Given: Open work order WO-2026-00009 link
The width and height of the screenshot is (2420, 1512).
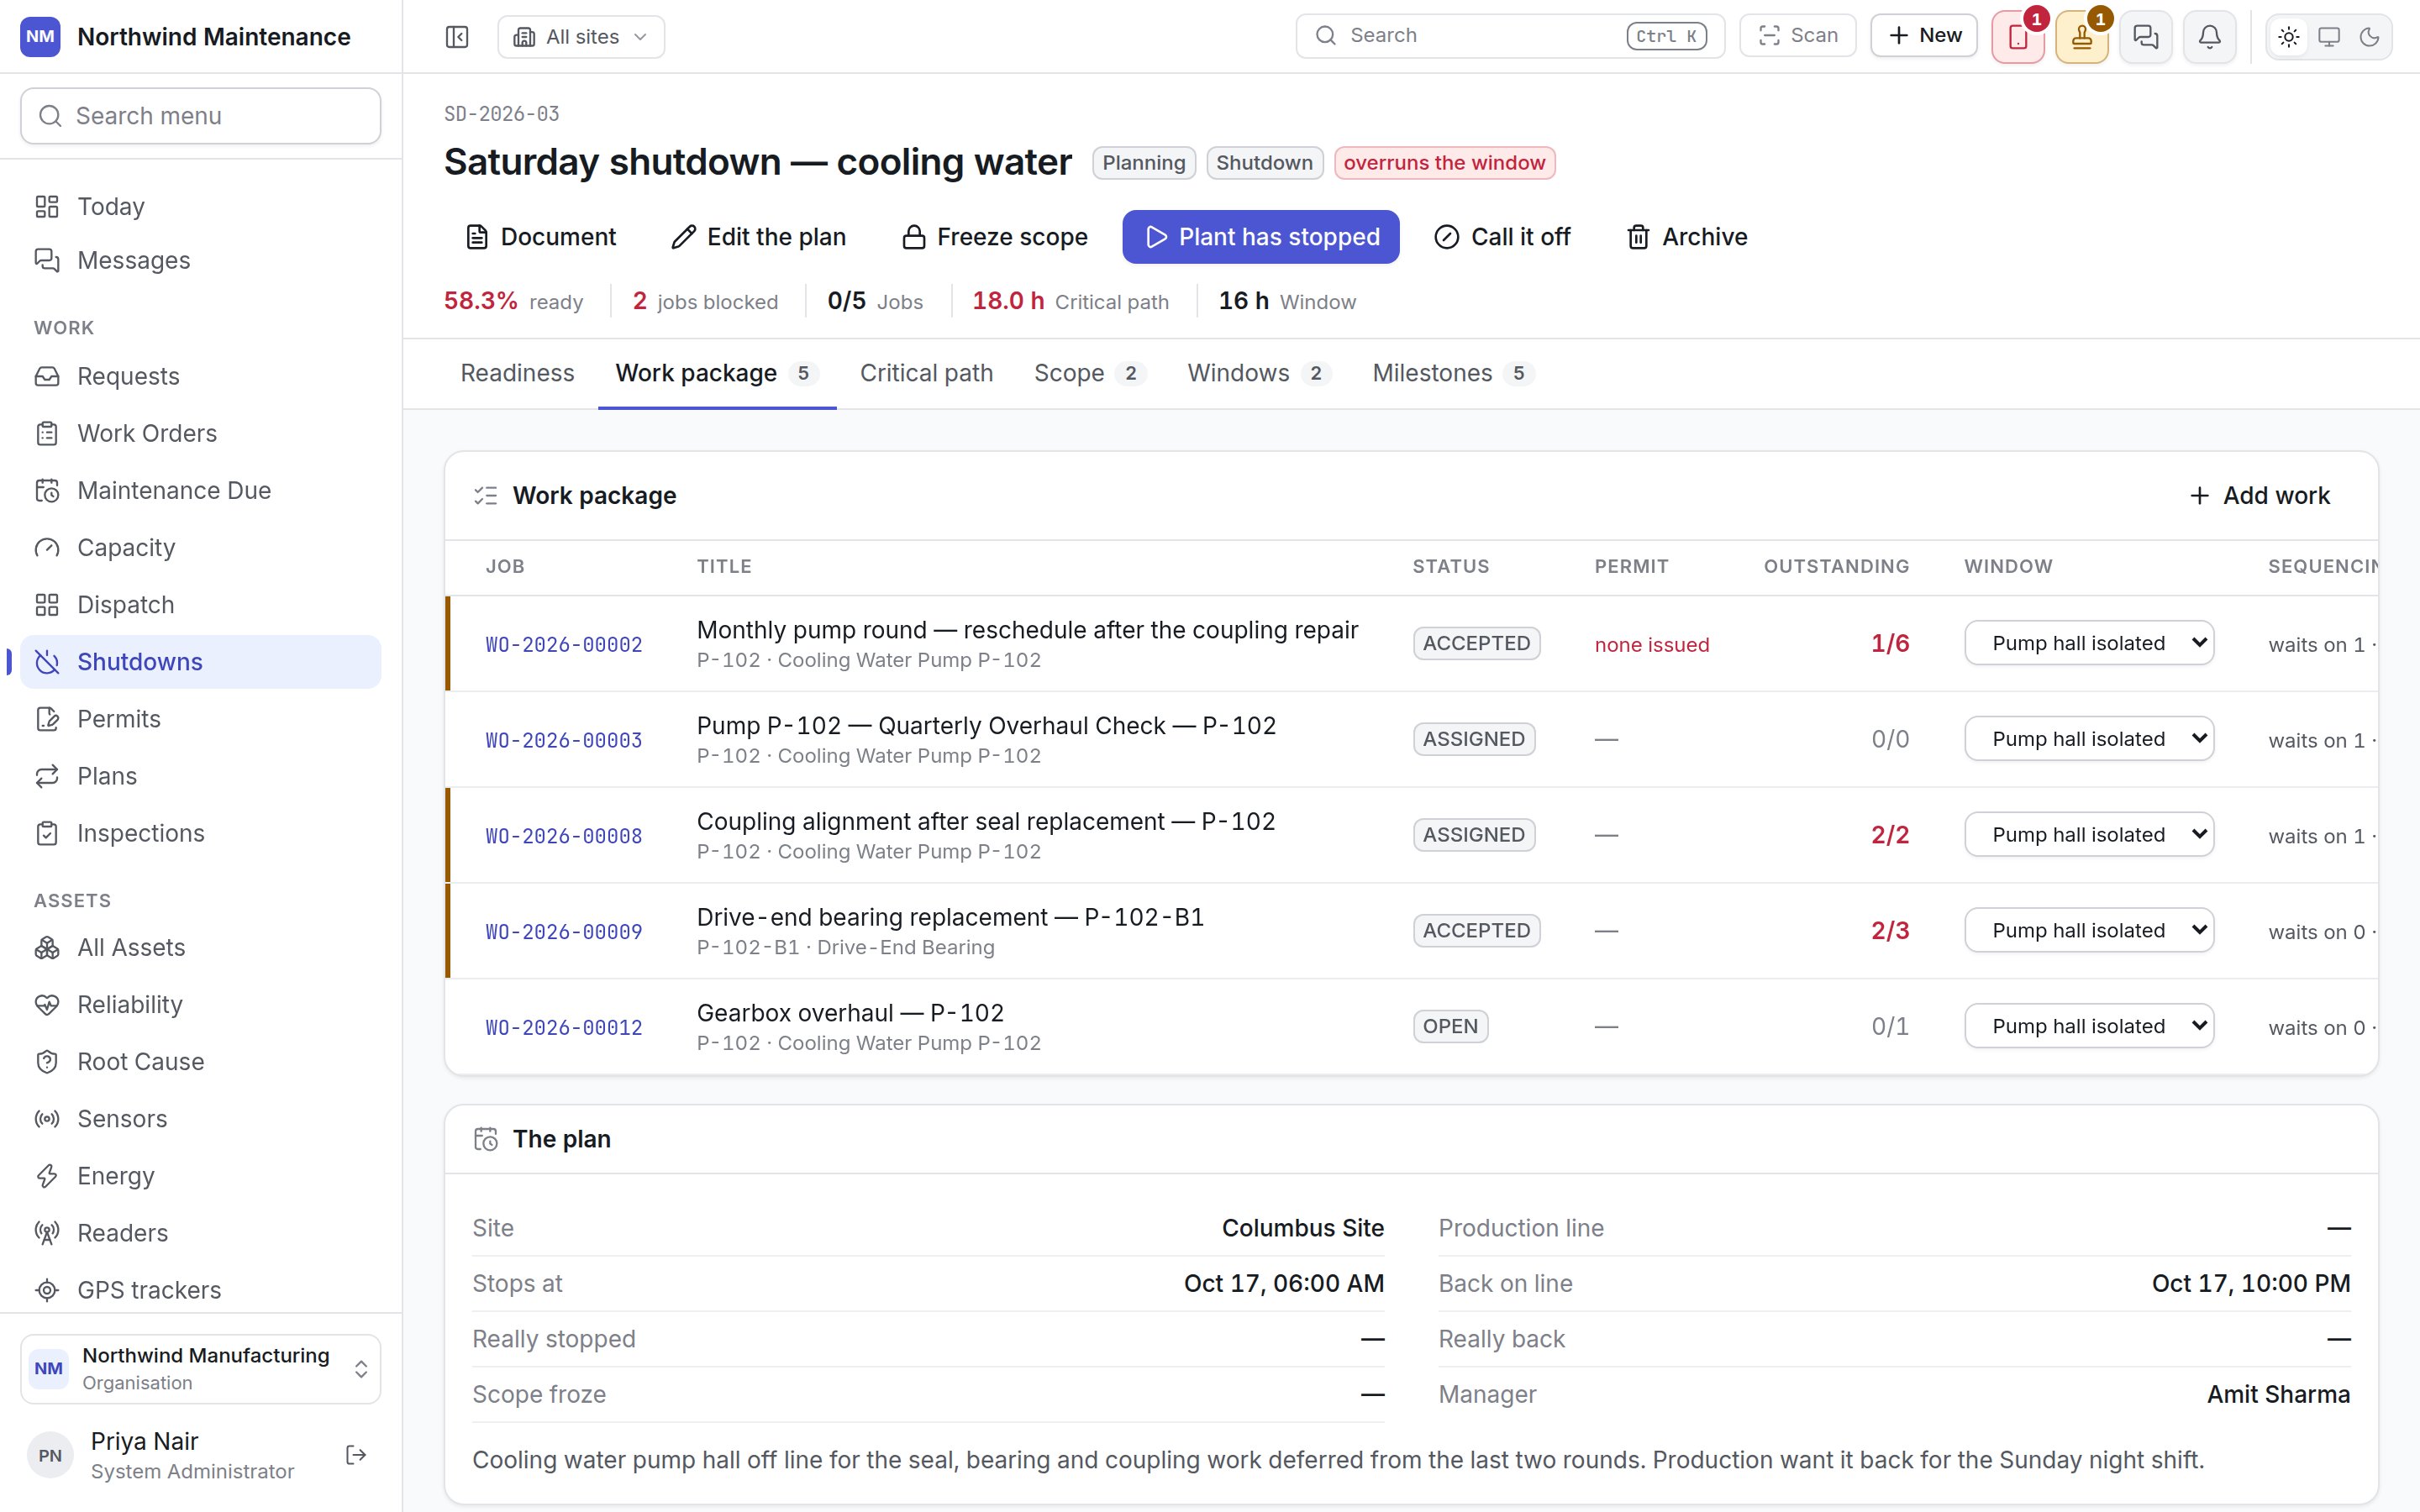Looking at the screenshot, I should coord(564,932).
